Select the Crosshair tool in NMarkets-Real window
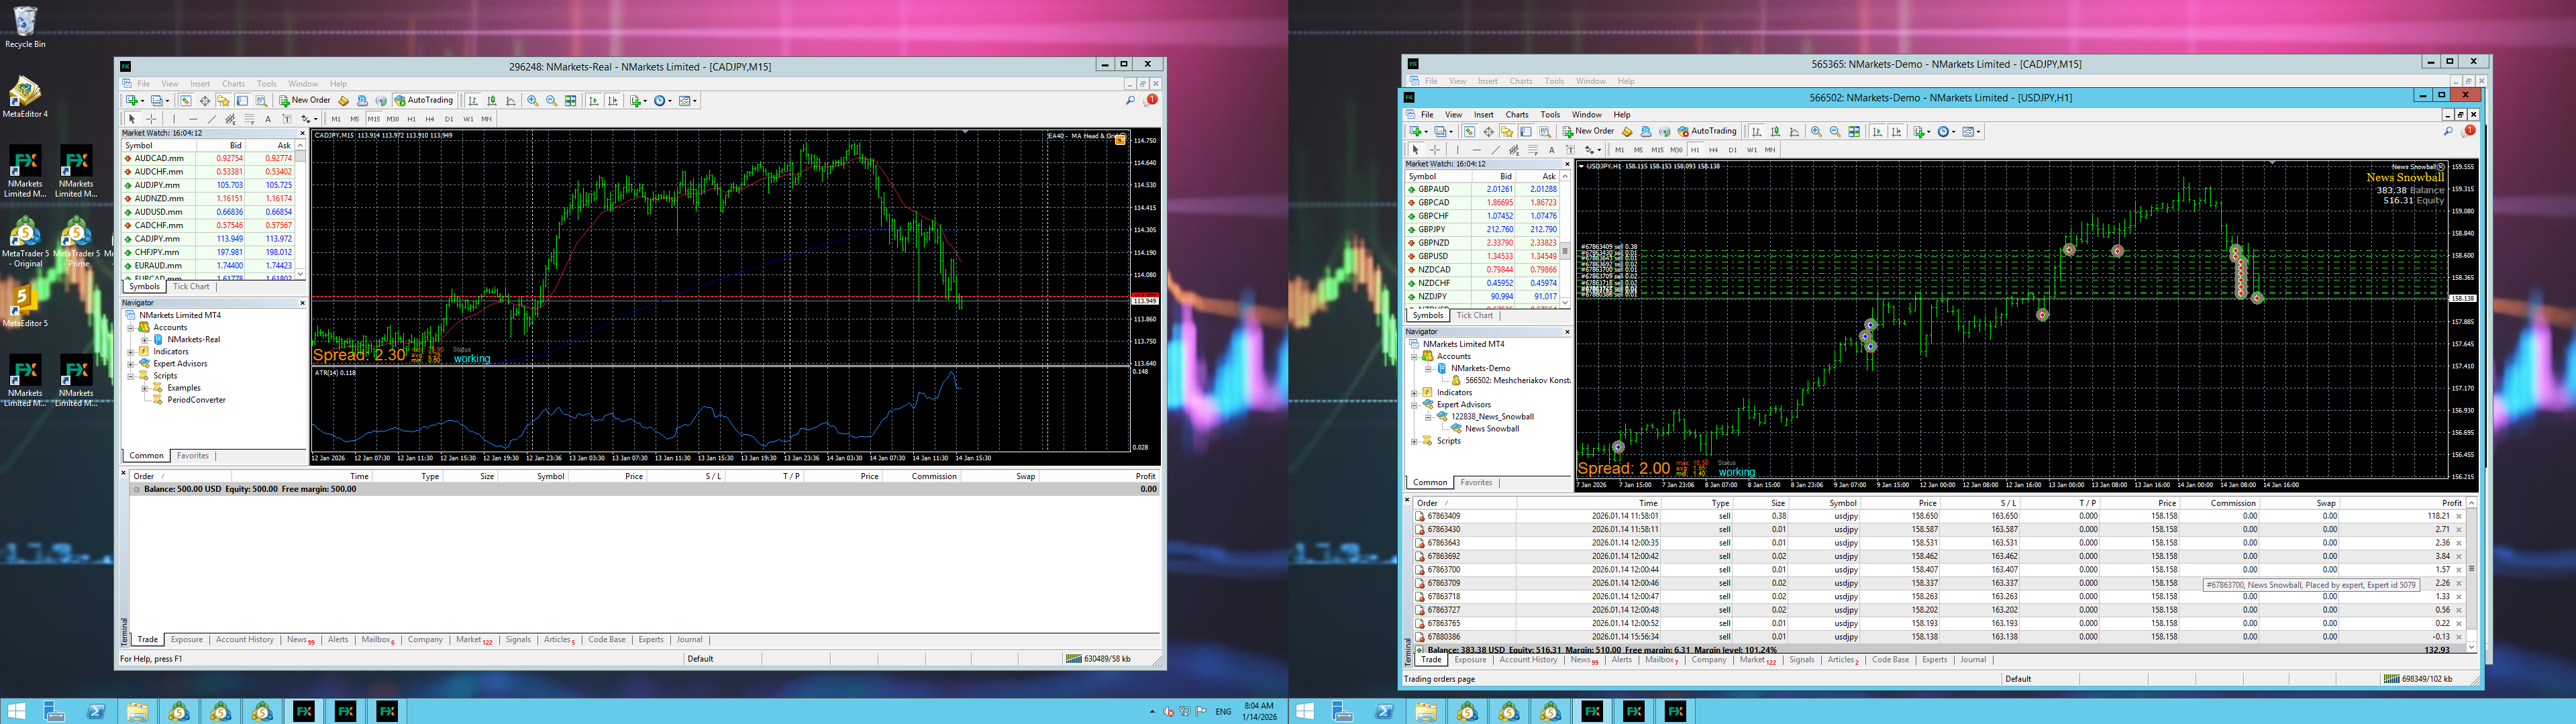The height and width of the screenshot is (724, 2576). (151, 119)
